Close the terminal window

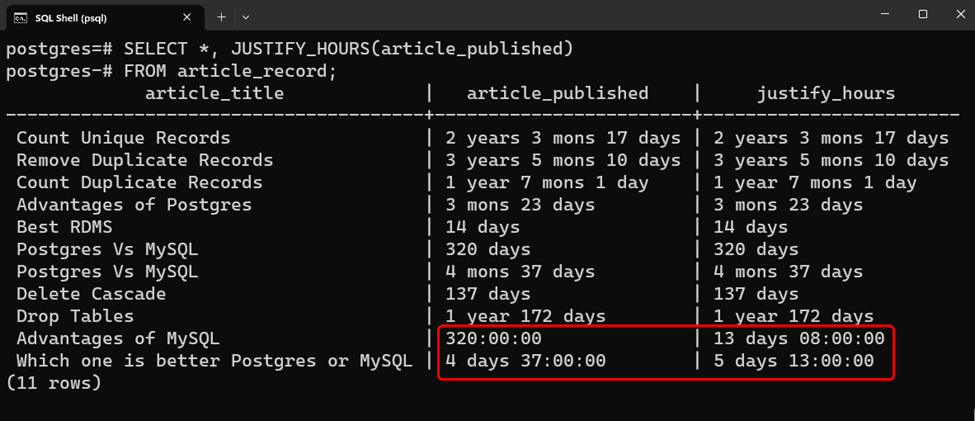point(958,14)
